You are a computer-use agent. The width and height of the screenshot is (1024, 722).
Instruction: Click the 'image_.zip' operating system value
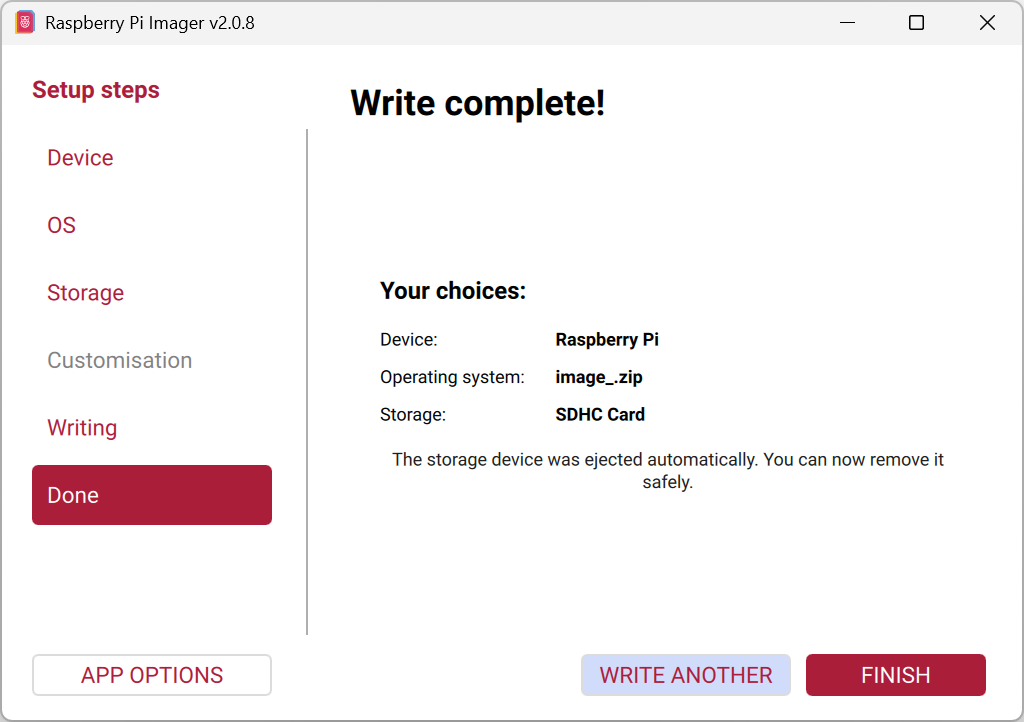(x=599, y=377)
